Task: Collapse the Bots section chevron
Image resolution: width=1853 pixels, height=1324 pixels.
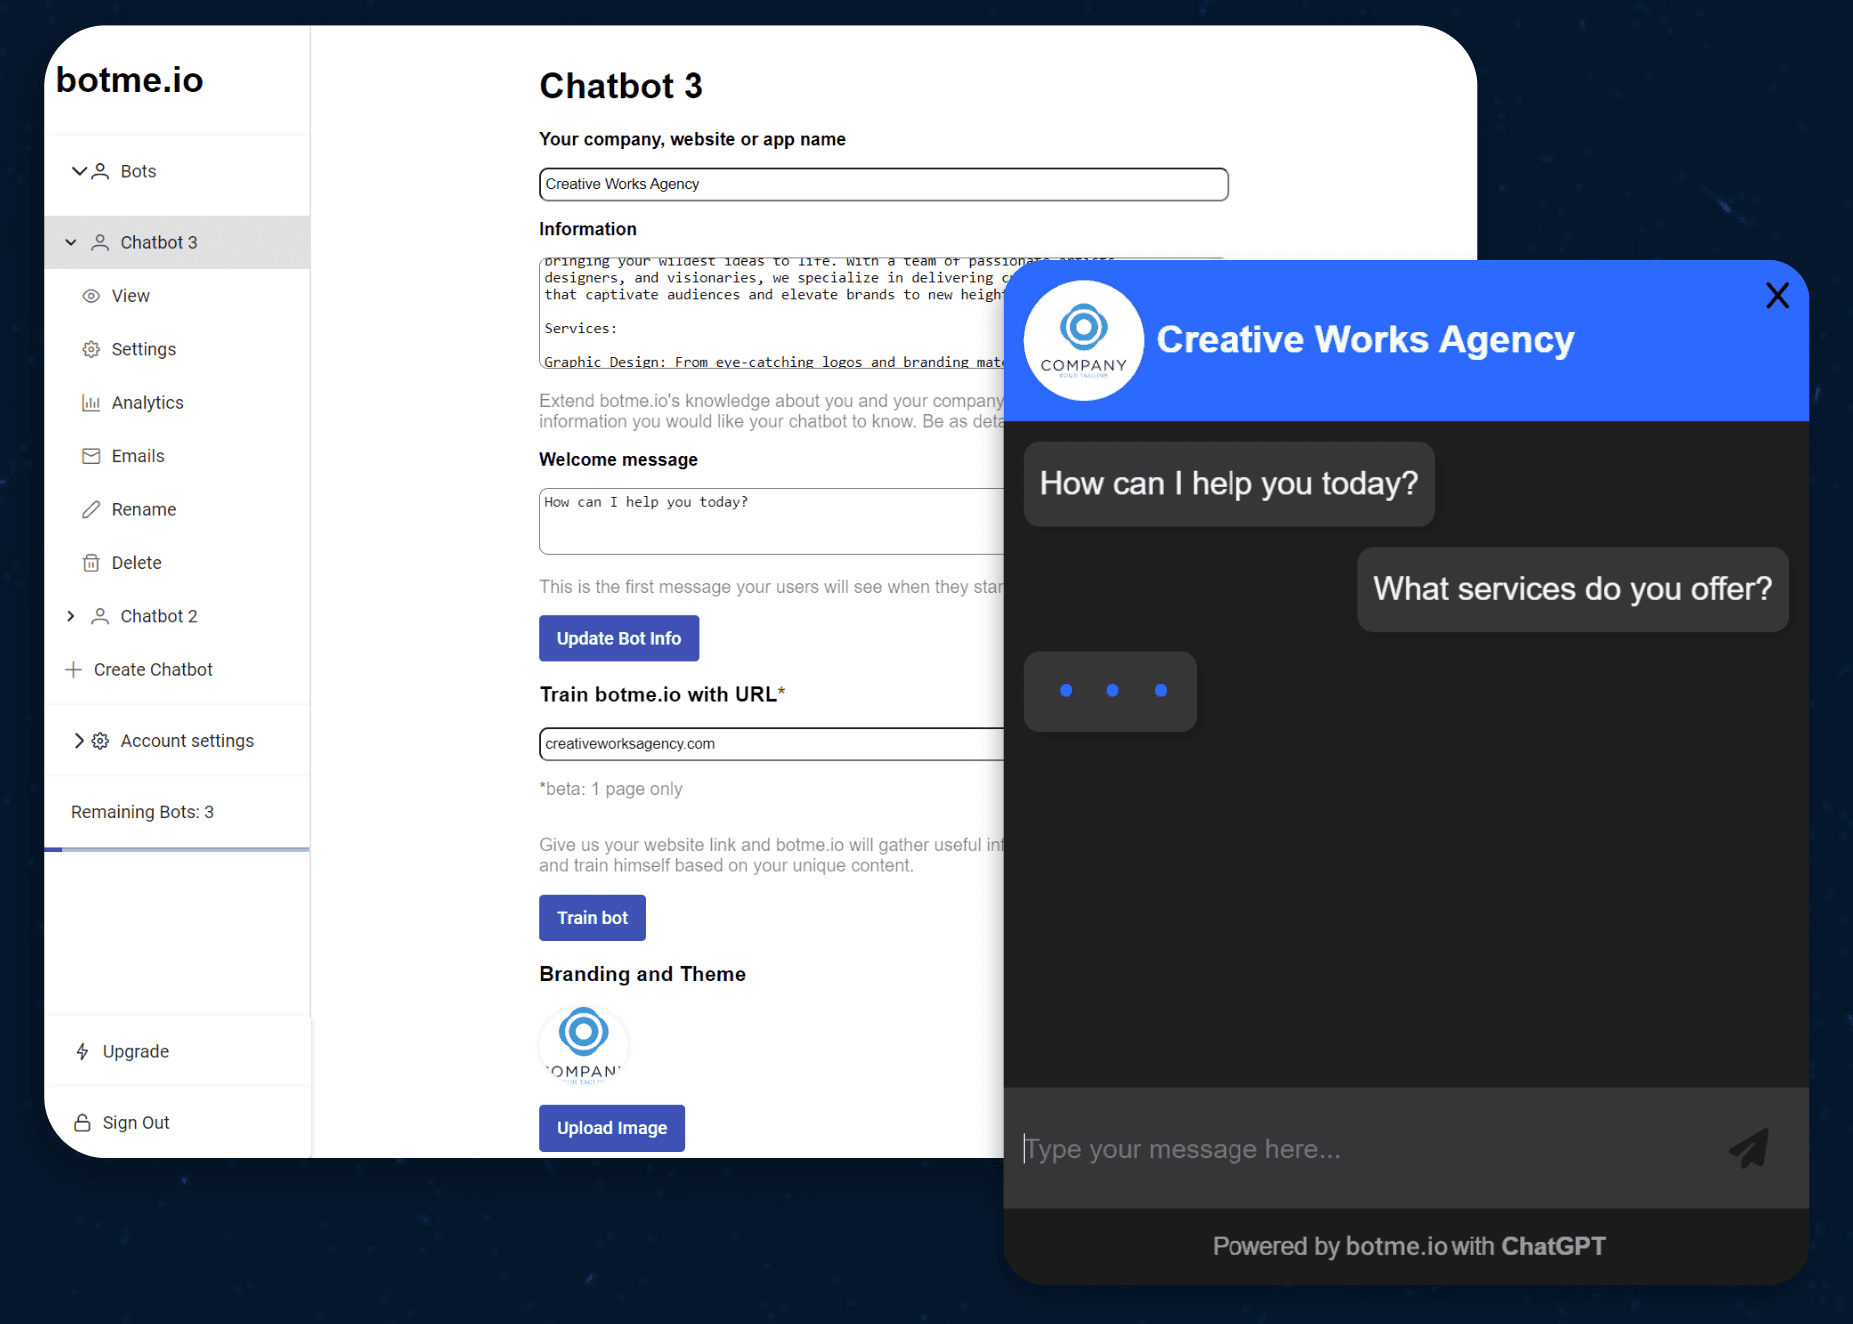Action: coord(78,171)
